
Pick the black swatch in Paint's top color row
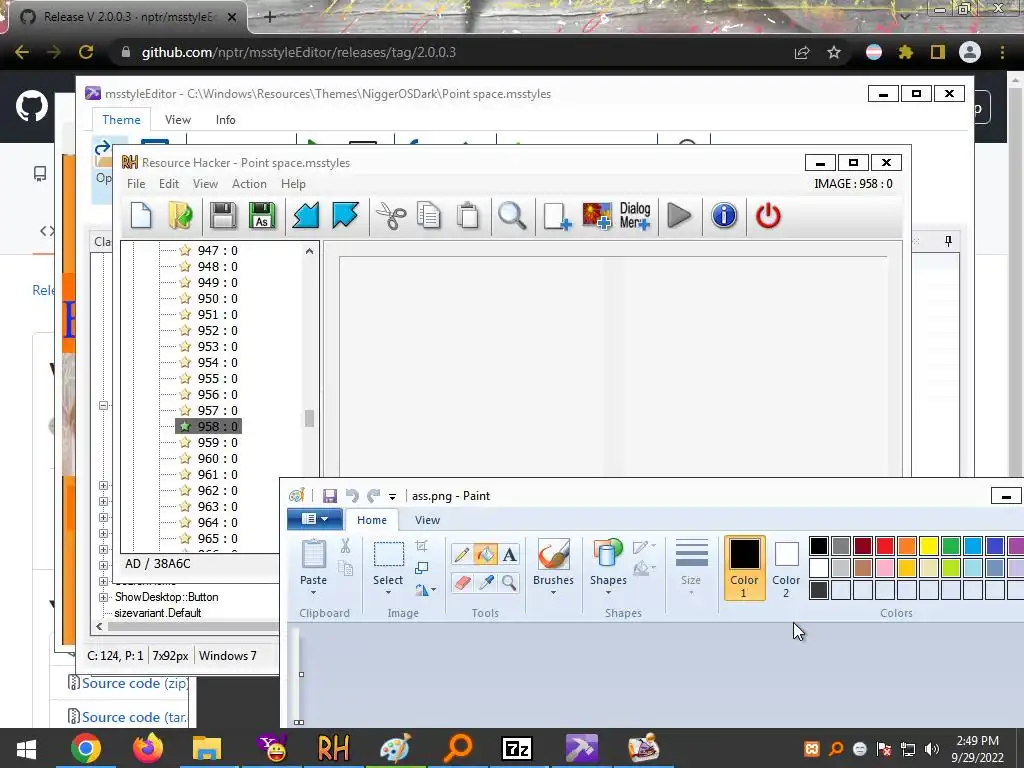(819, 545)
